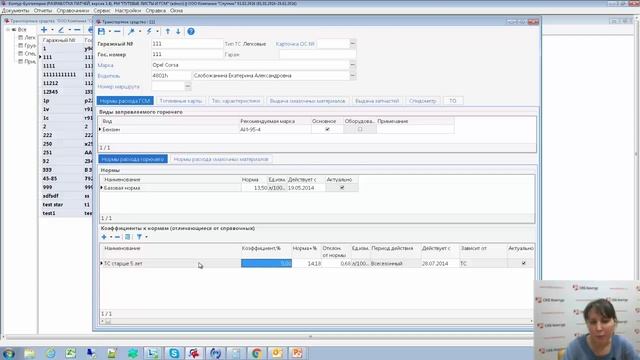Switch to Нормы расхода ГСМ tab
Screen dimensions: 640x360
(125, 101)
